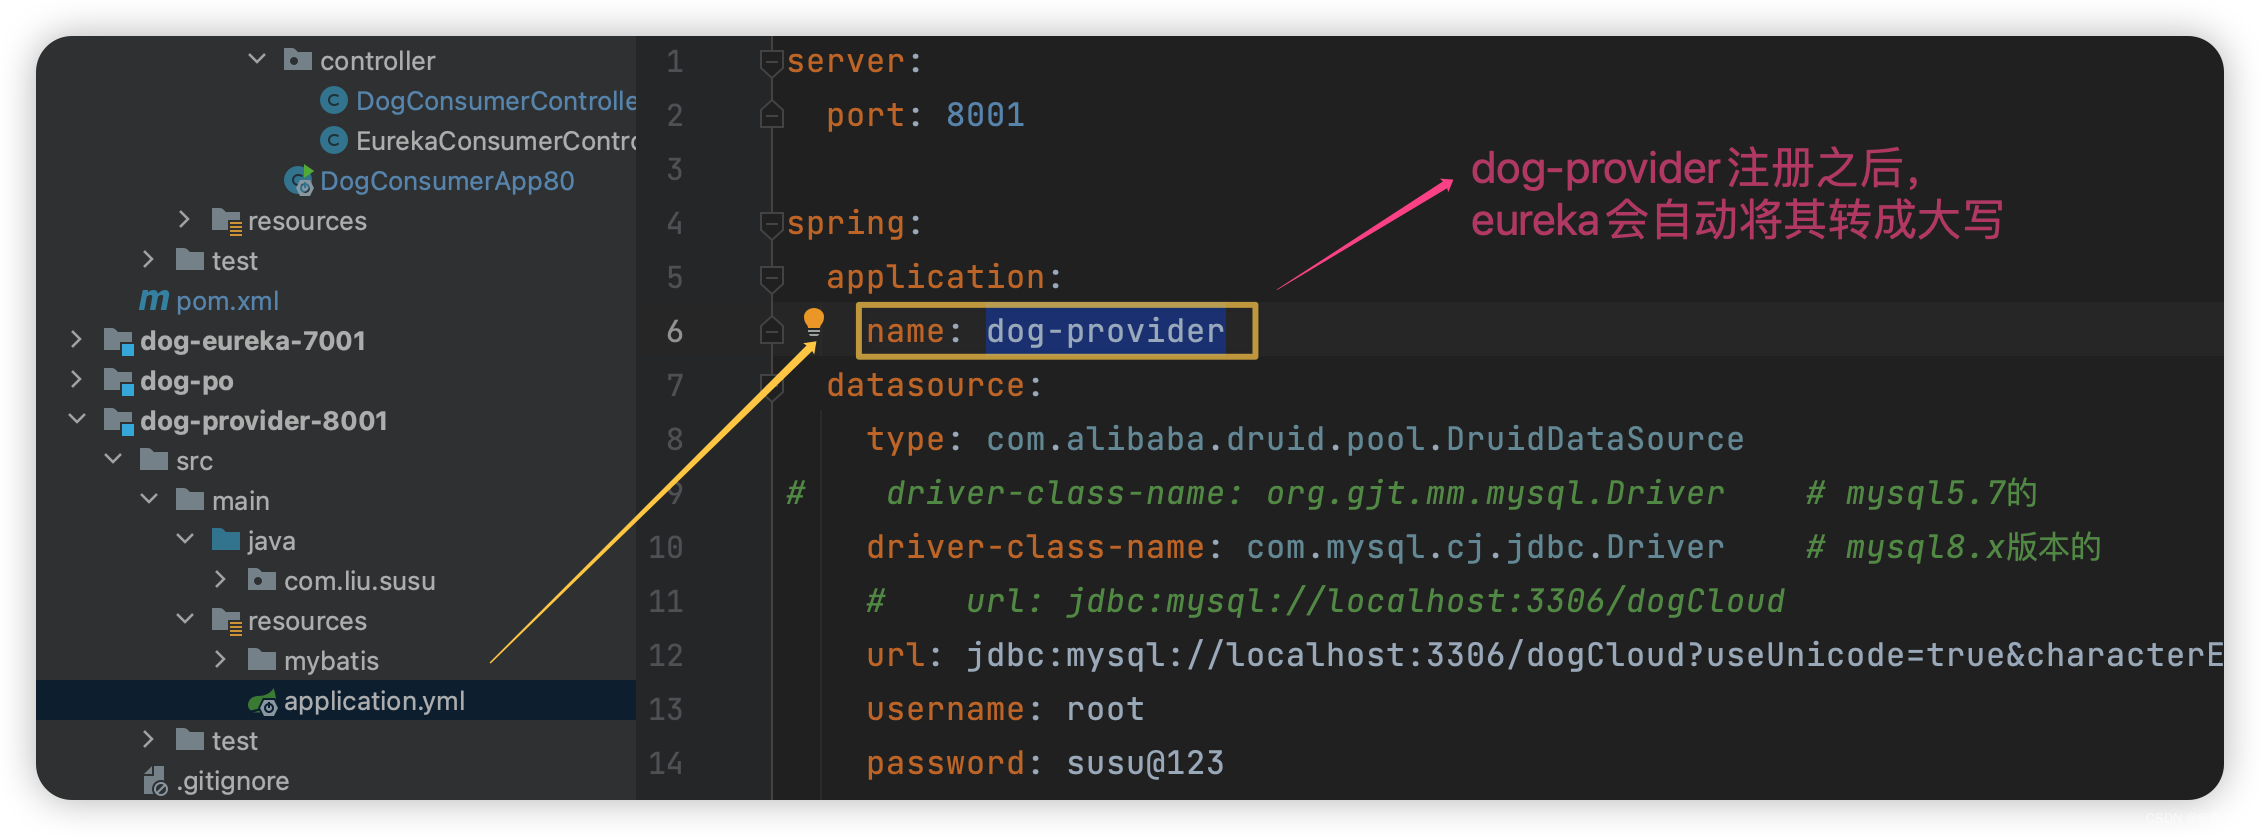Click com.mysql.cj.jdbc.Driver value
Screen dimensions: 2260x836
click(x=1485, y=547)
